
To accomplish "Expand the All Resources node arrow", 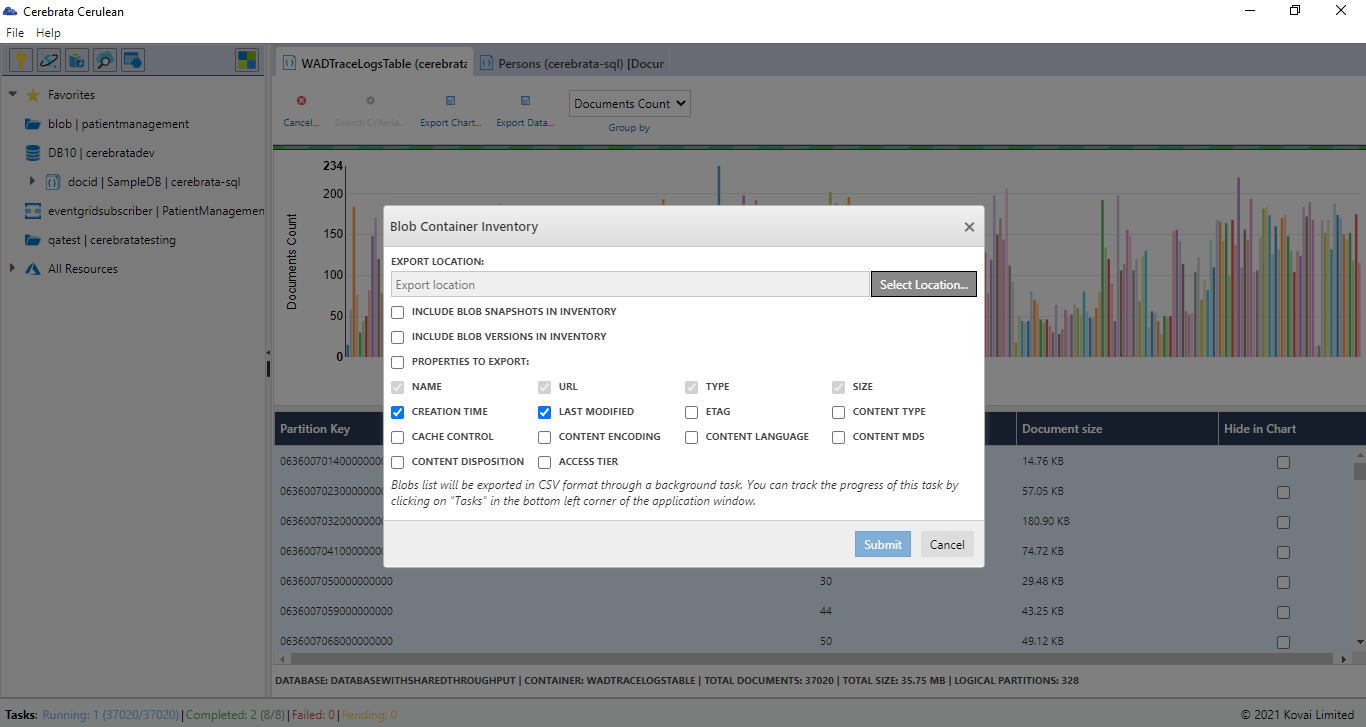I will point(12,268).
